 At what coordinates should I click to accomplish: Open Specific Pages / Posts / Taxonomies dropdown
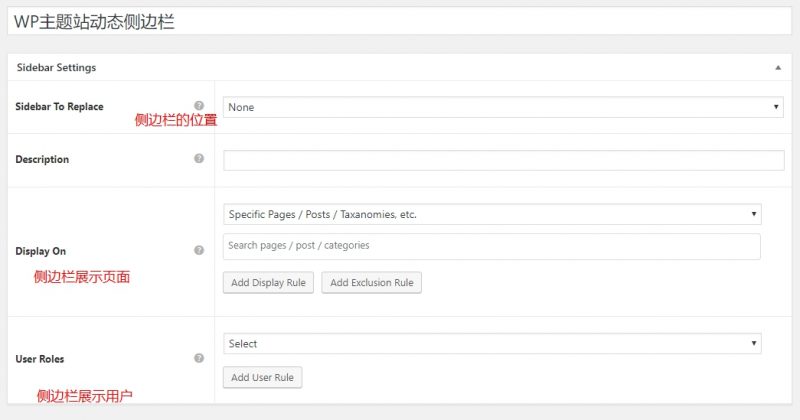pyautogui.click(x=492, y=214)
